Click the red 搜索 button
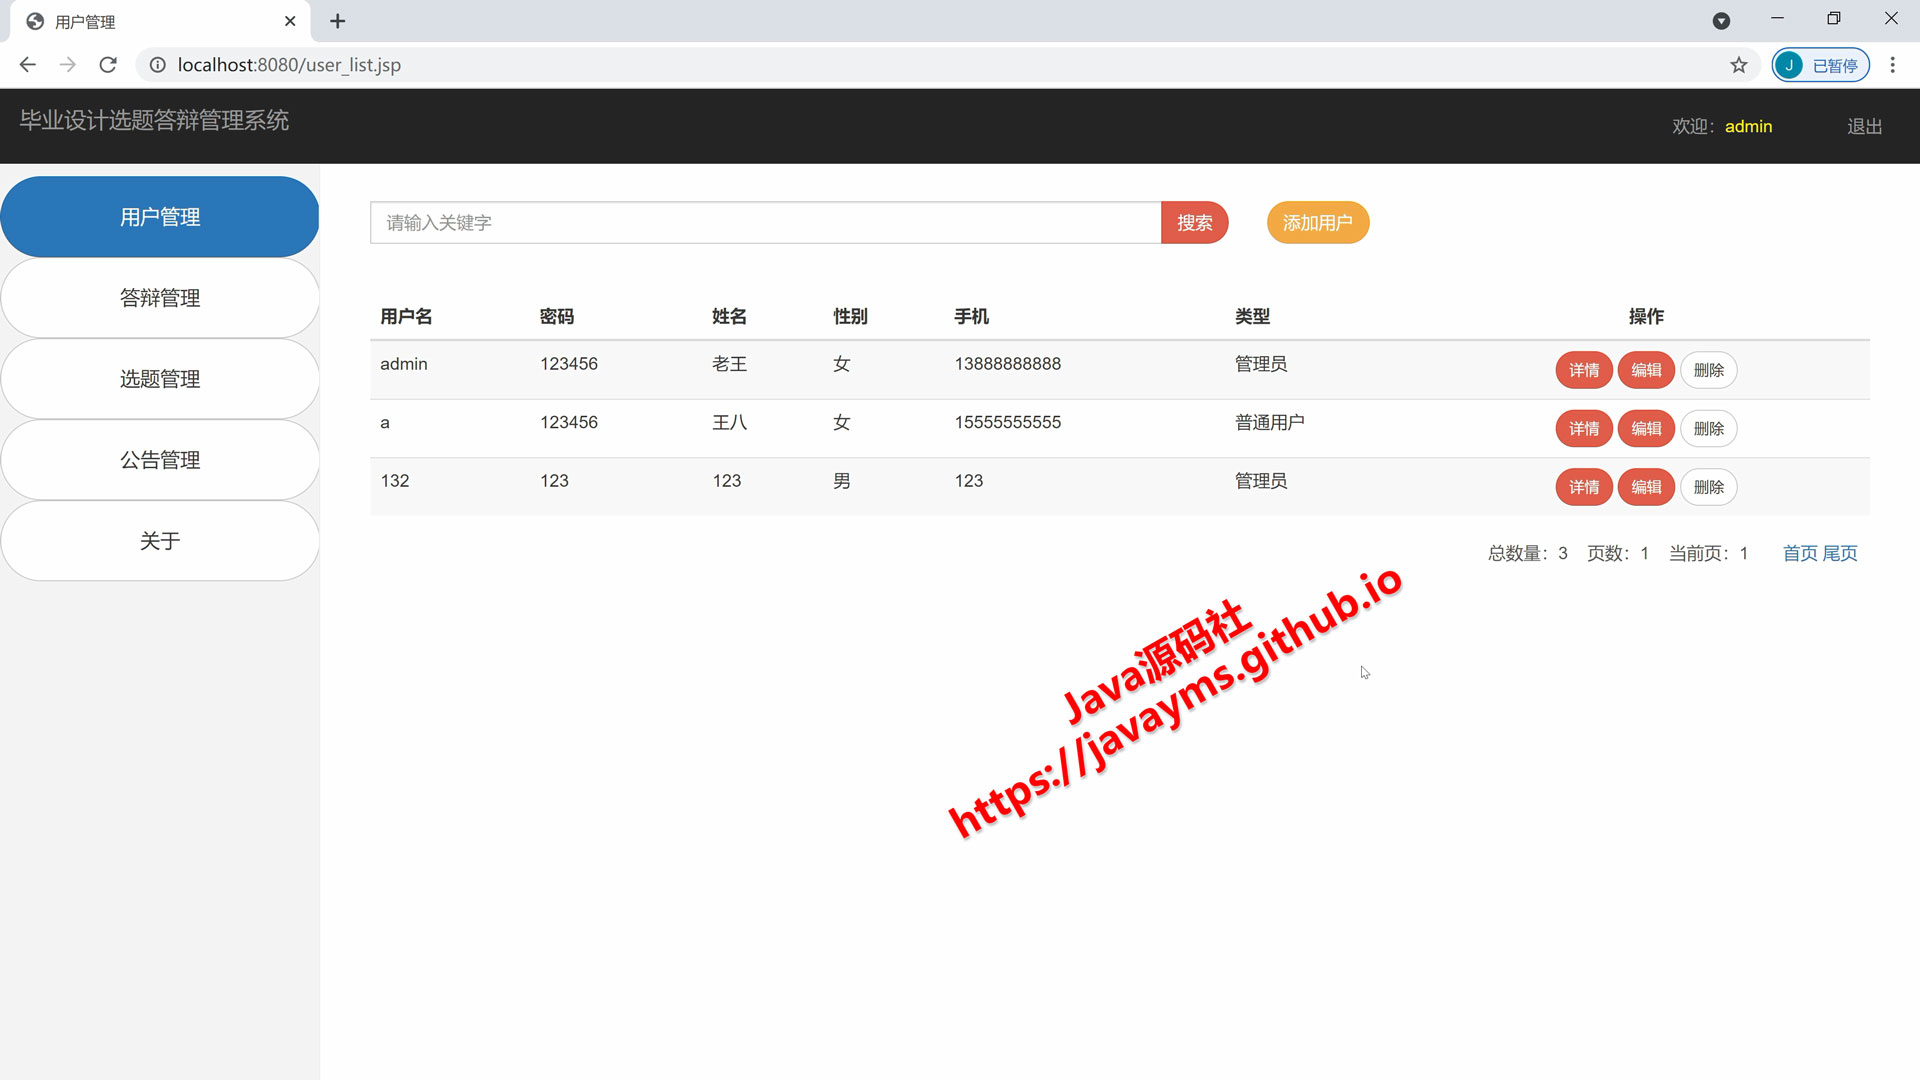The width and height of the screenshot is (1920, 1080). point(1194,223)
